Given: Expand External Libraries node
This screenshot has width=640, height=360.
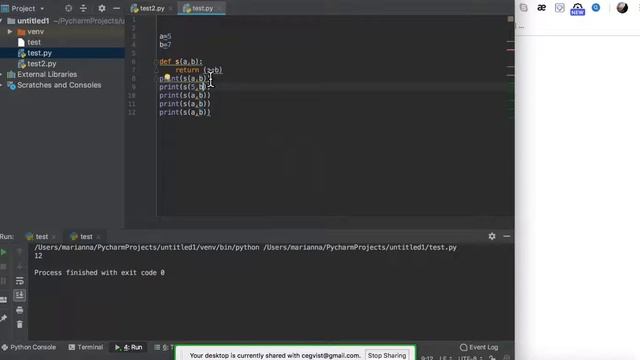Looking at the screenshot, I should pyautogui.click(x=1, y=74).
